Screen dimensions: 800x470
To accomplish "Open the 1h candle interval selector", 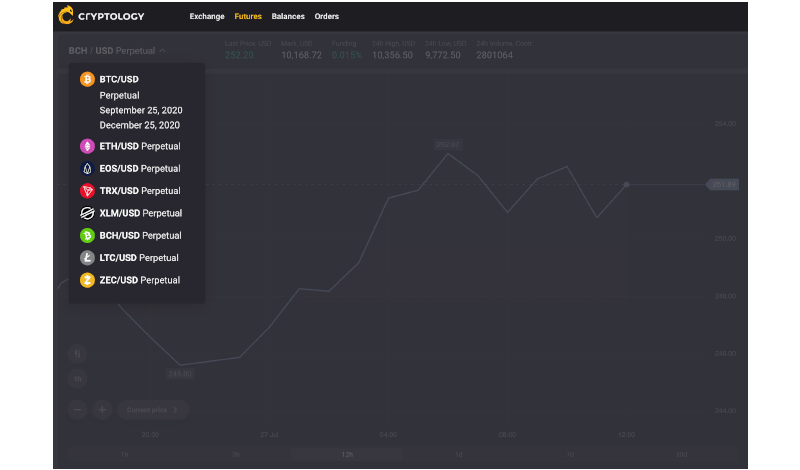I will (x=78, y=379).
